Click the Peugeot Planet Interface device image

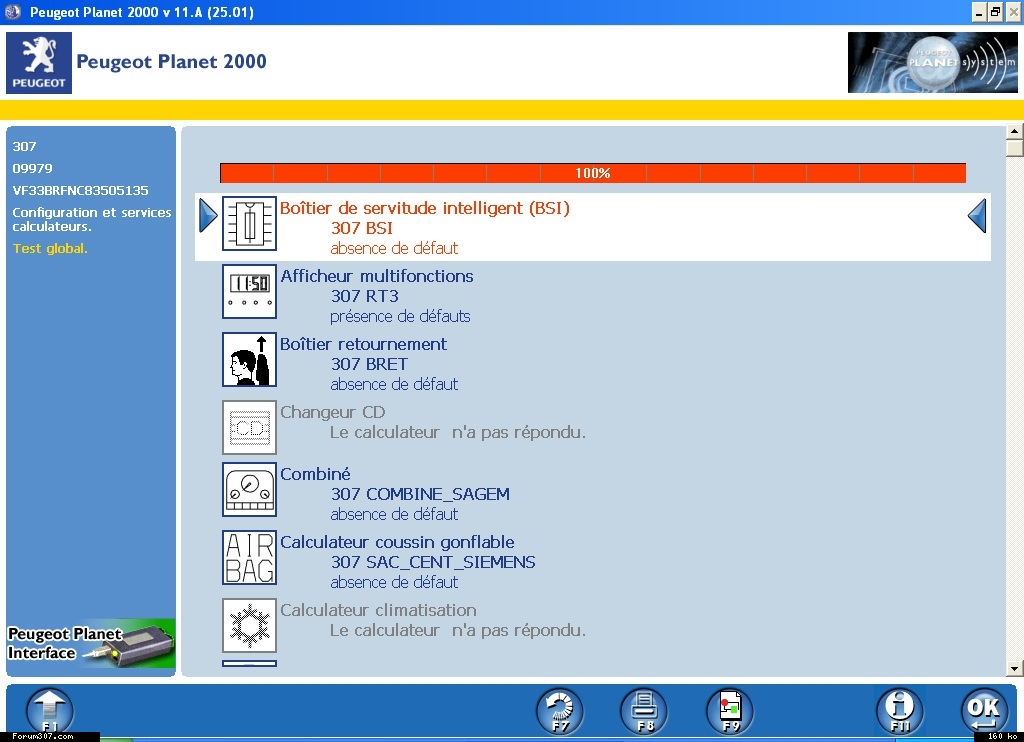pos(91,644)
